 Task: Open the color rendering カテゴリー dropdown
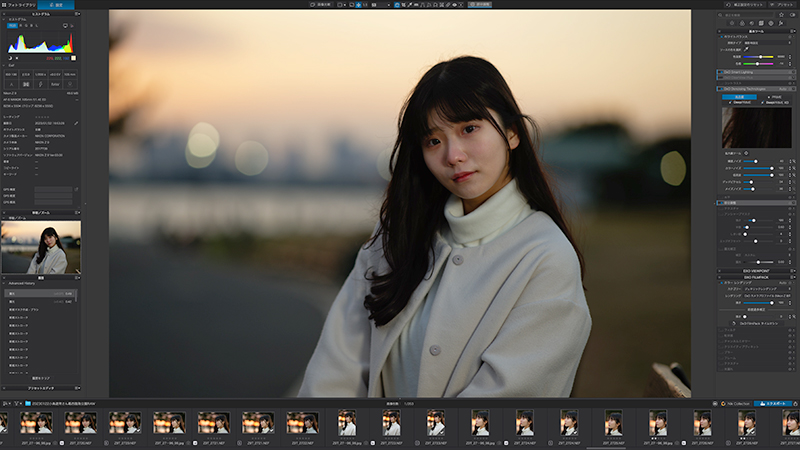767,289
